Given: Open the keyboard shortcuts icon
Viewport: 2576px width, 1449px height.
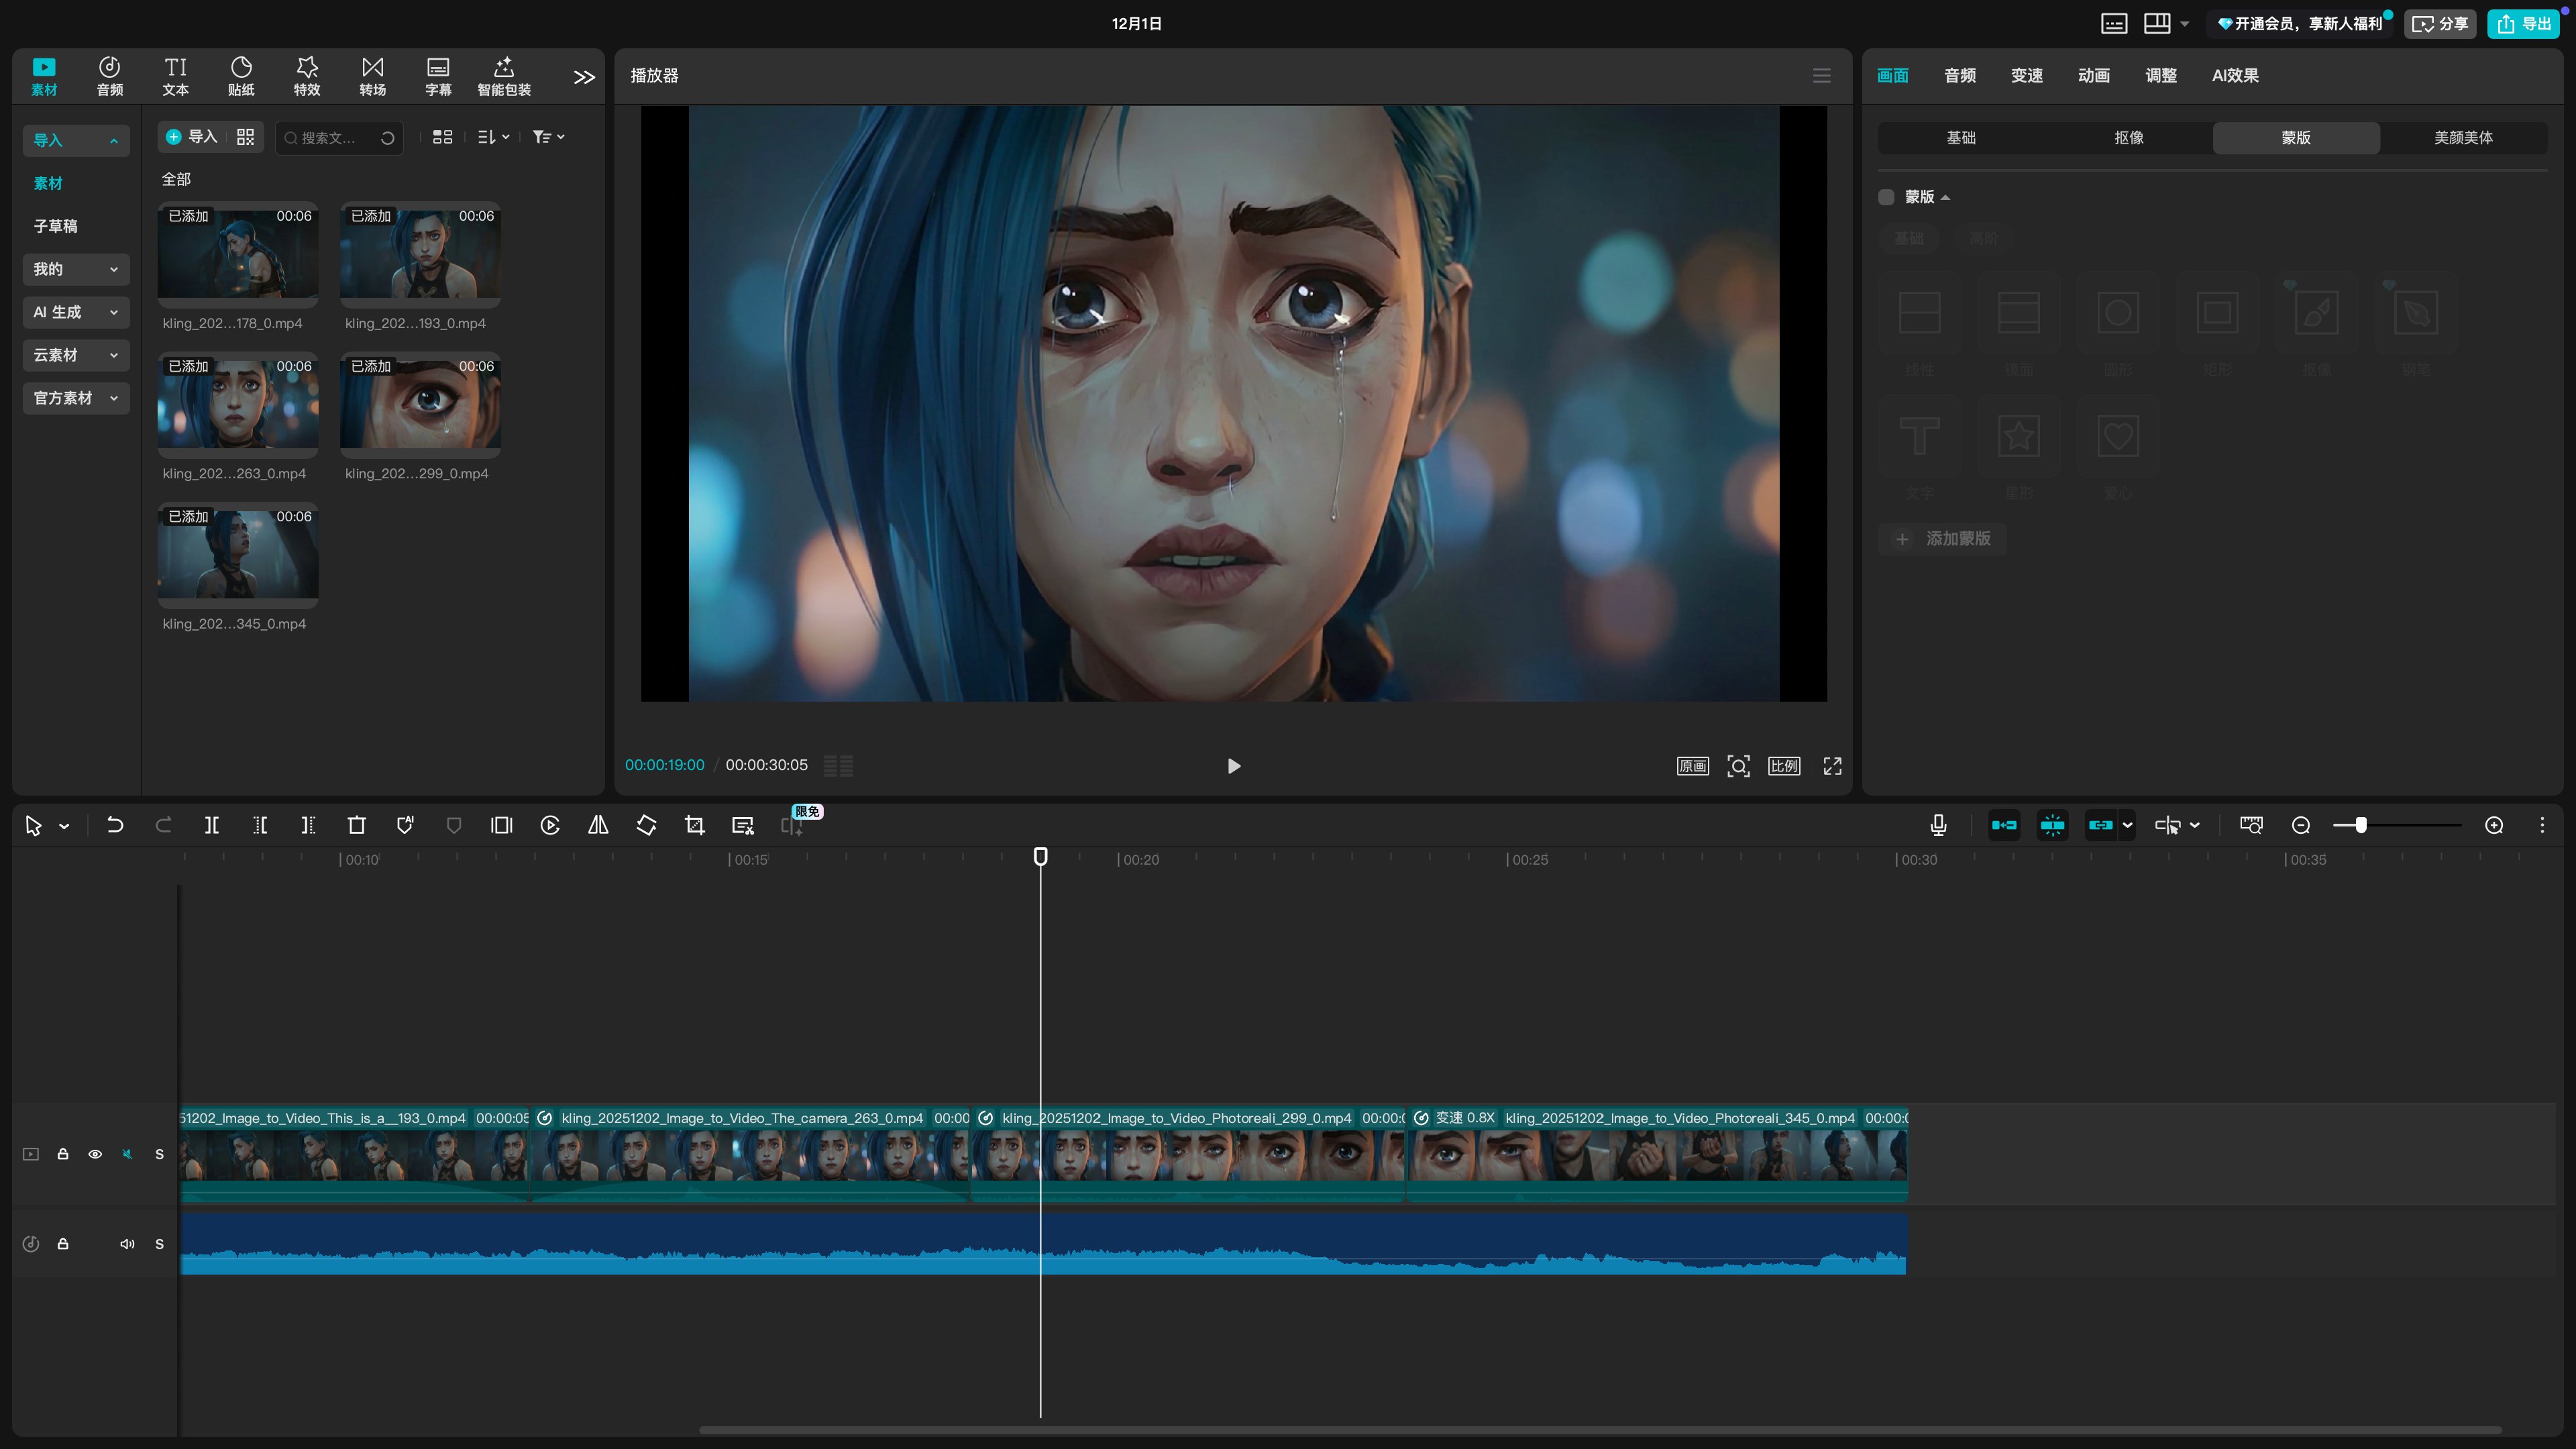Looking at the screenshot, I should (2114, 24).
